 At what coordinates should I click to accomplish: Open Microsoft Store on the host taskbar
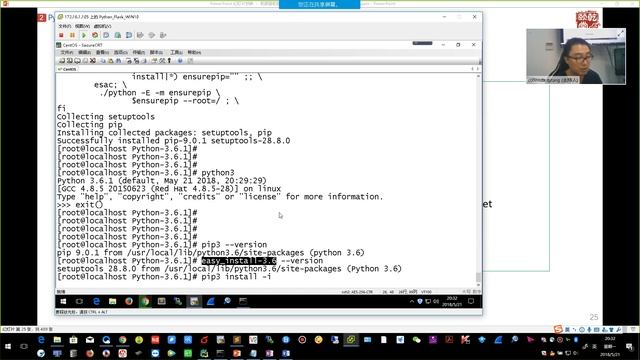pyautogui.click(x=73, y=340)
